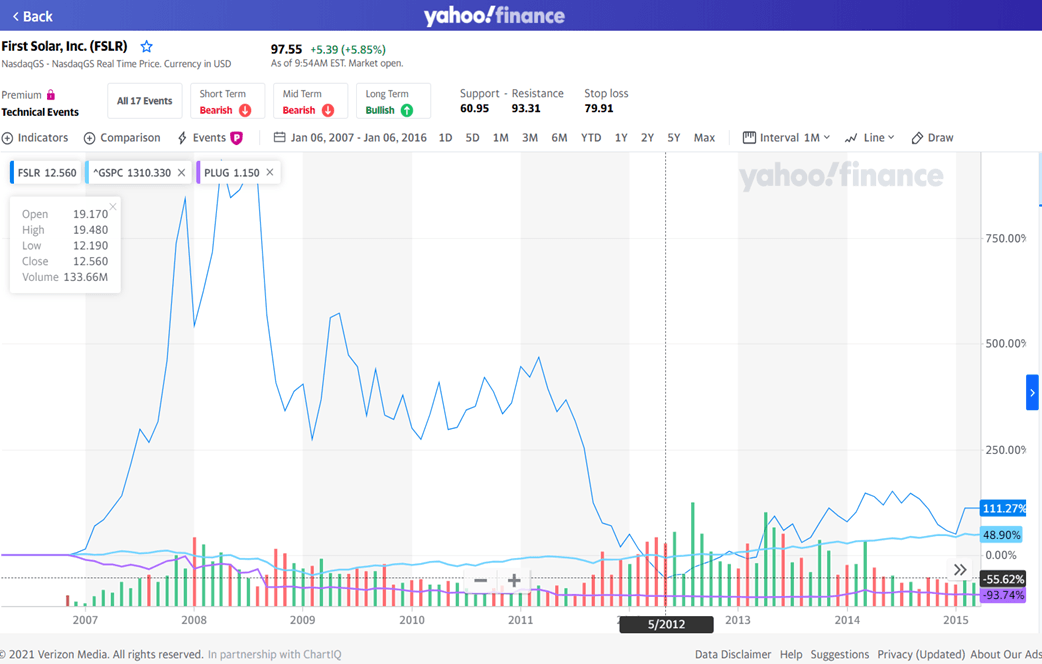The width and height of the screenshot is (1042, 664).
Task: Open the Interval 1M dropdown
Action: tap(787, 138)
